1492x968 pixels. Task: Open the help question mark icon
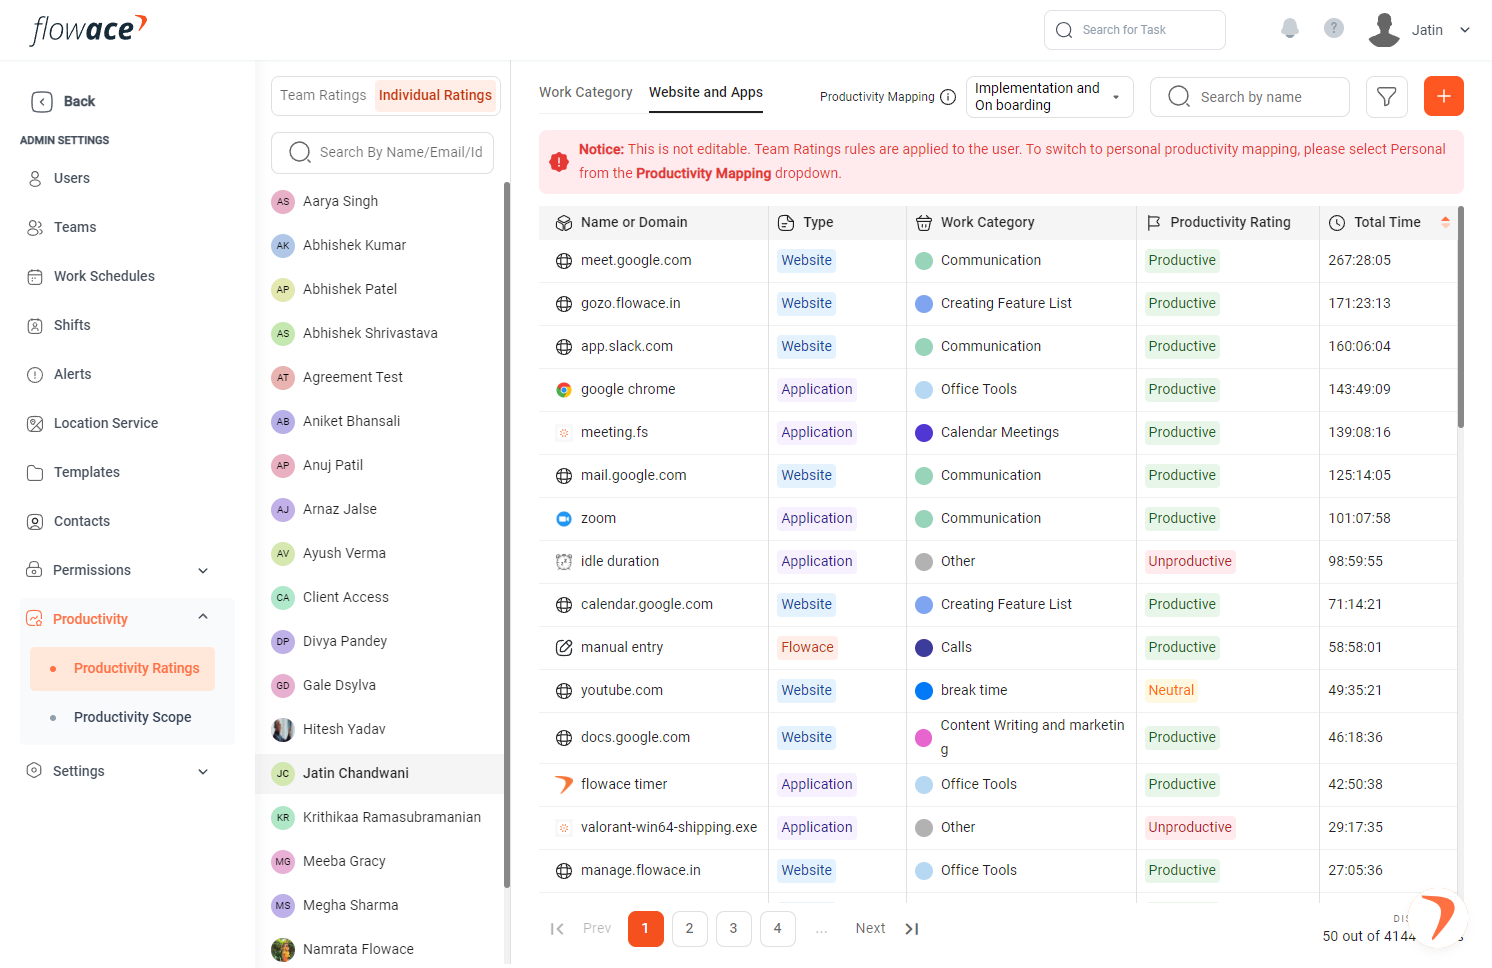click(x=1334, y=28)
